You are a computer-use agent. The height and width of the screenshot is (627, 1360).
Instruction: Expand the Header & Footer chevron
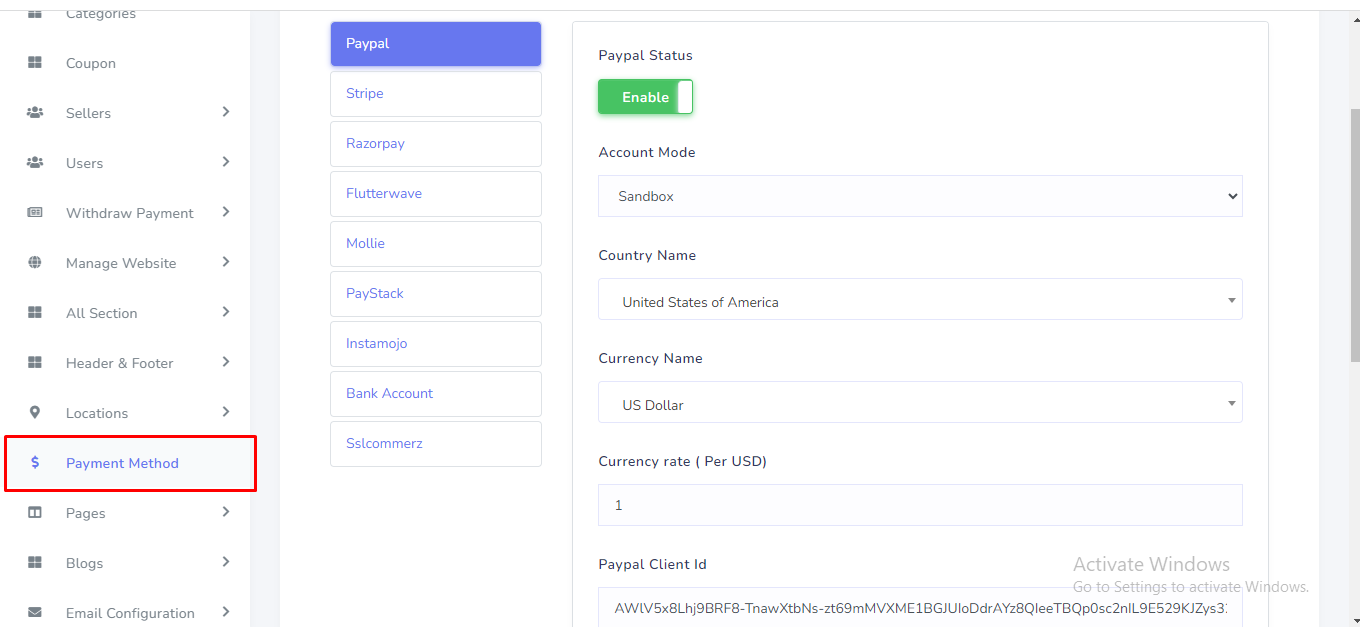(x=226, y=362)
